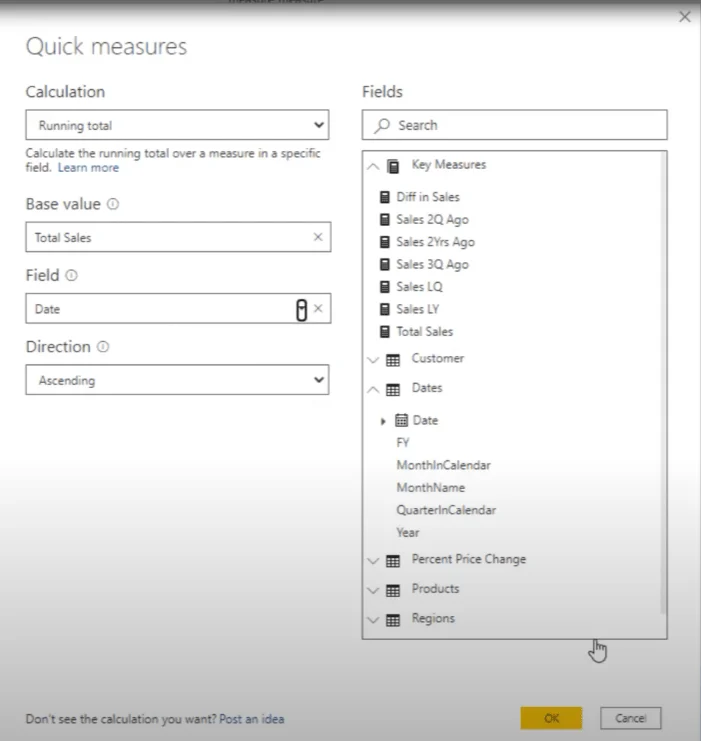Expand the Products table
This screenshot has height=741, width=701.
[373, 590]
